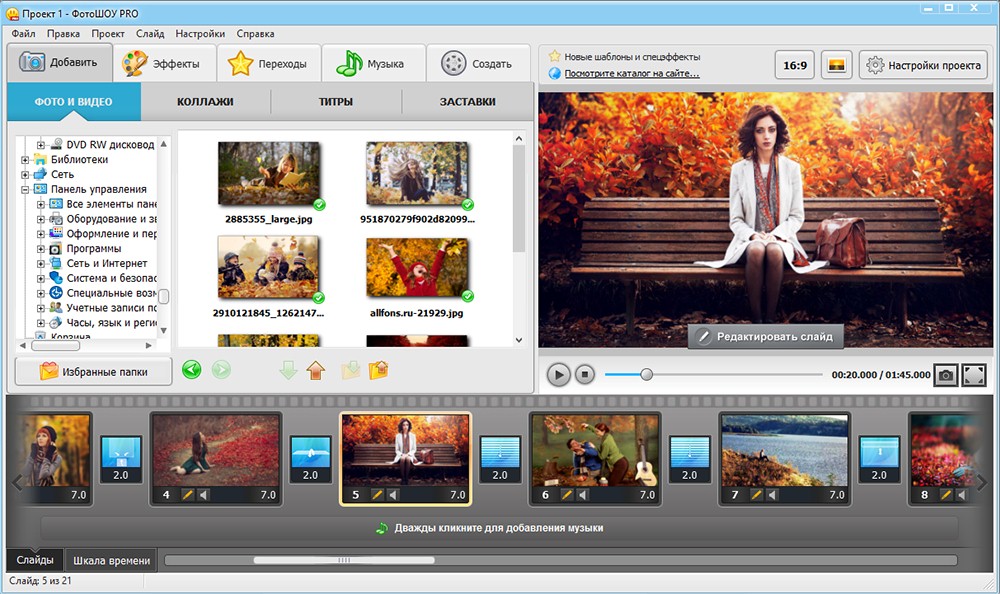
Task: Open the Слайд menu in the menu bar
Action: click(150, 33)
